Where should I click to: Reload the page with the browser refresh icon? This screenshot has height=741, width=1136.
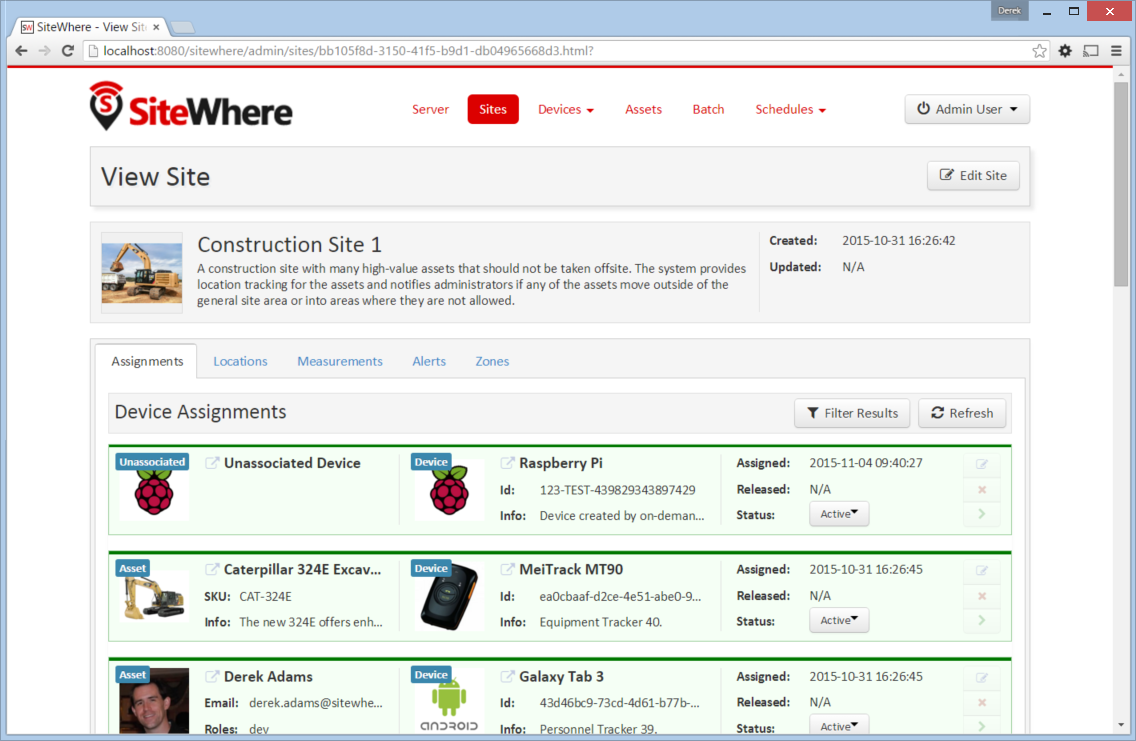tap(67, 51)
